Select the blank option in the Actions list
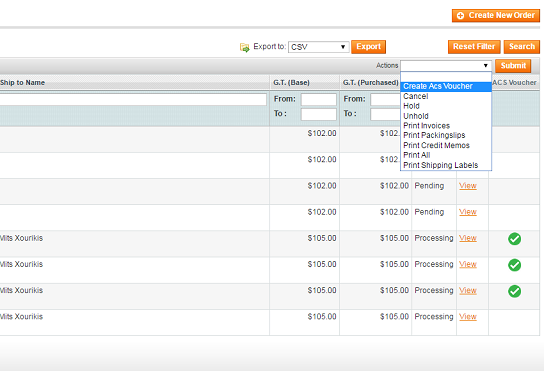Viewport: 544px width, 371px height. point(446,77)
